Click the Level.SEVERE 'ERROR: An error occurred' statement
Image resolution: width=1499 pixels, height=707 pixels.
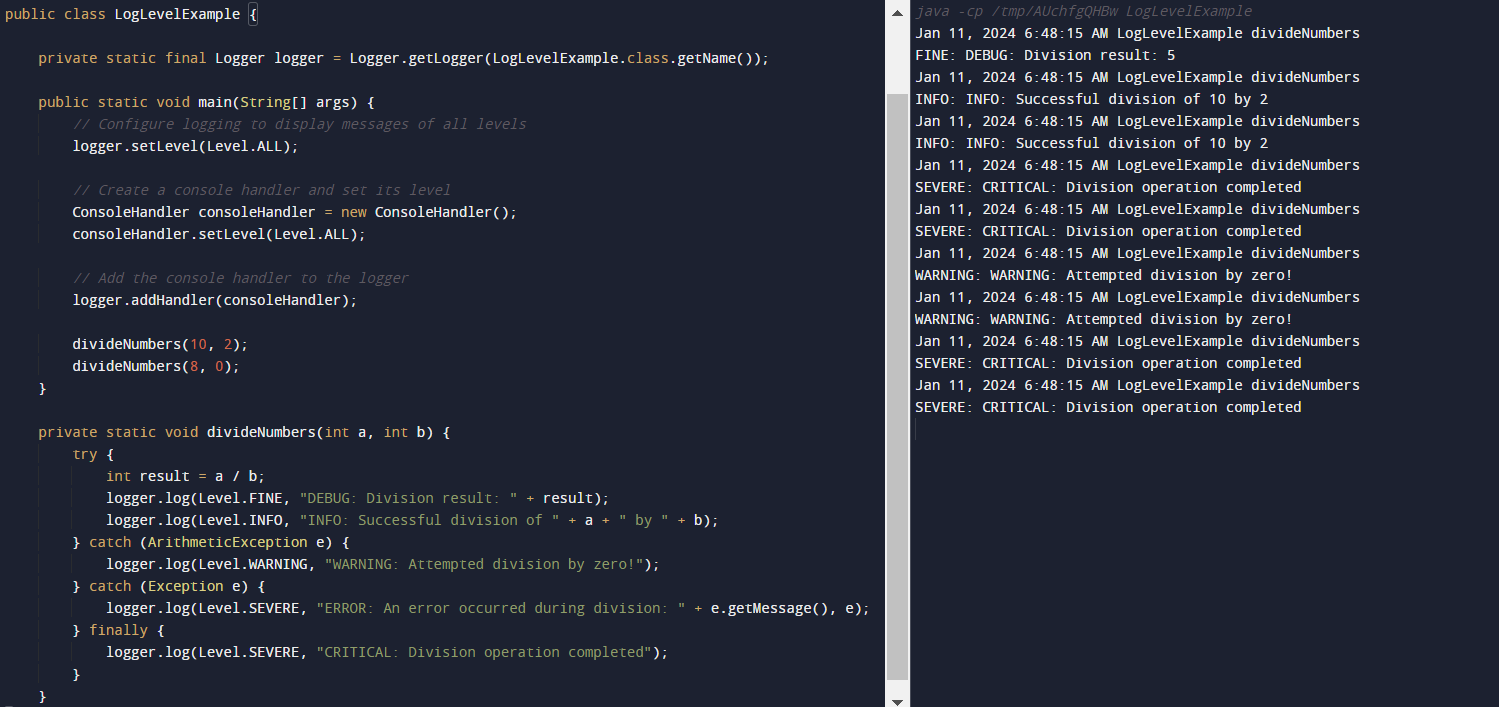pyautogui.click(x=488, y=608)
